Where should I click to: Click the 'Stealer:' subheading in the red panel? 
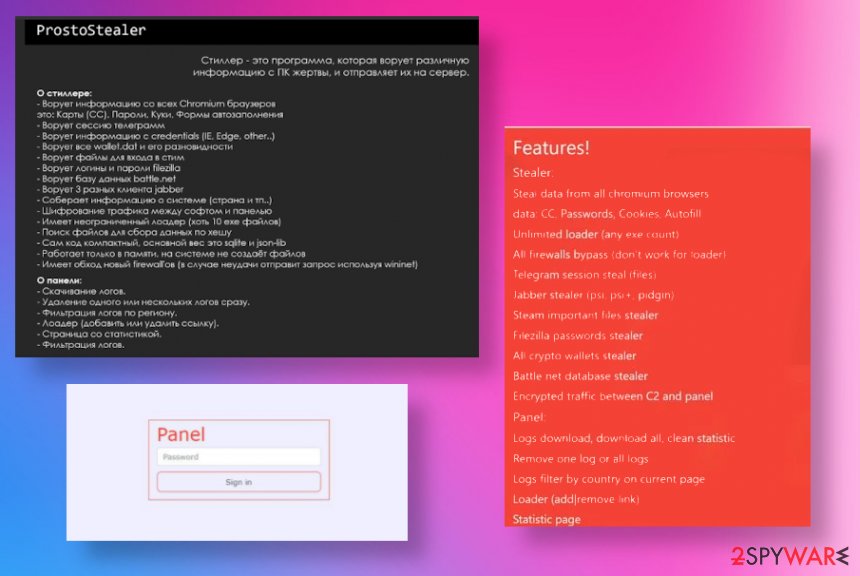tap(533, 172)
